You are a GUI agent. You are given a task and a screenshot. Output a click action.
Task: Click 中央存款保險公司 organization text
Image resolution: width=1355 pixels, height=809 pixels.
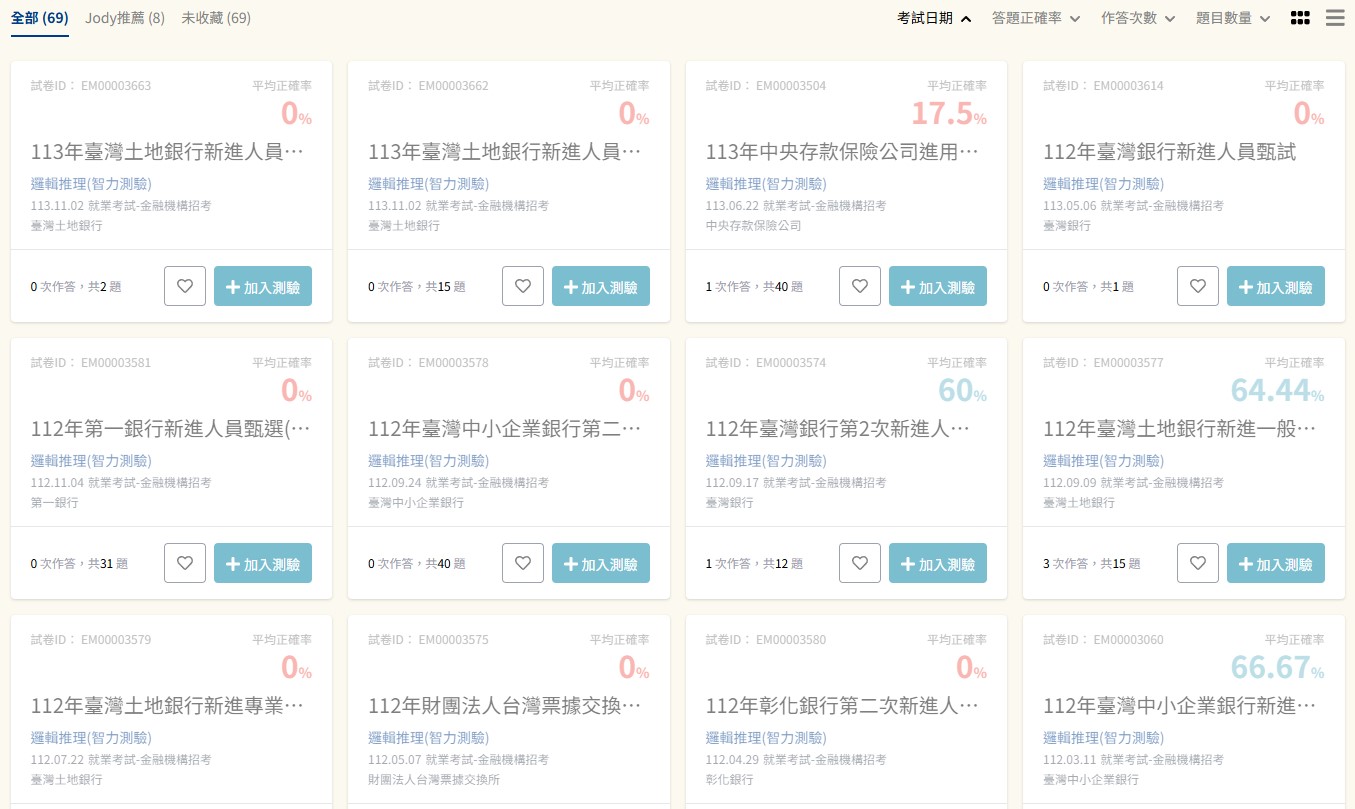click(754, 226)
